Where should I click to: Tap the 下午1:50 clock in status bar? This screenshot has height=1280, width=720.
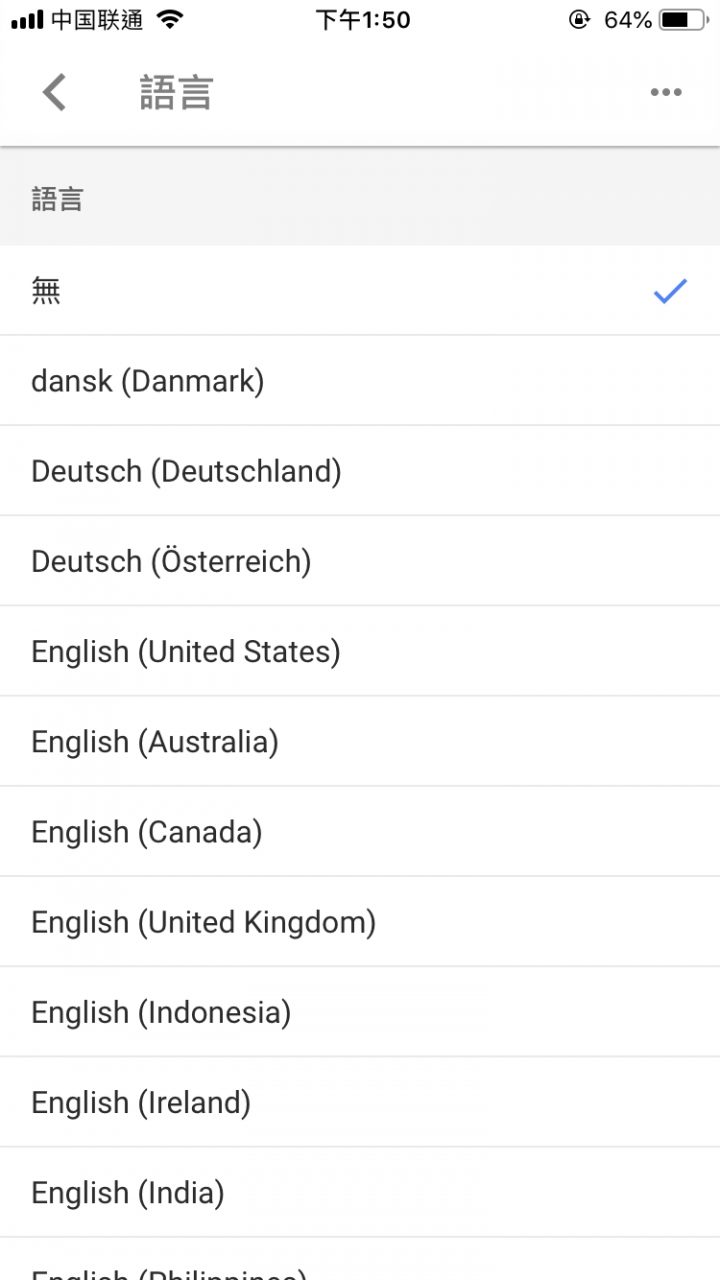point(362,19)
